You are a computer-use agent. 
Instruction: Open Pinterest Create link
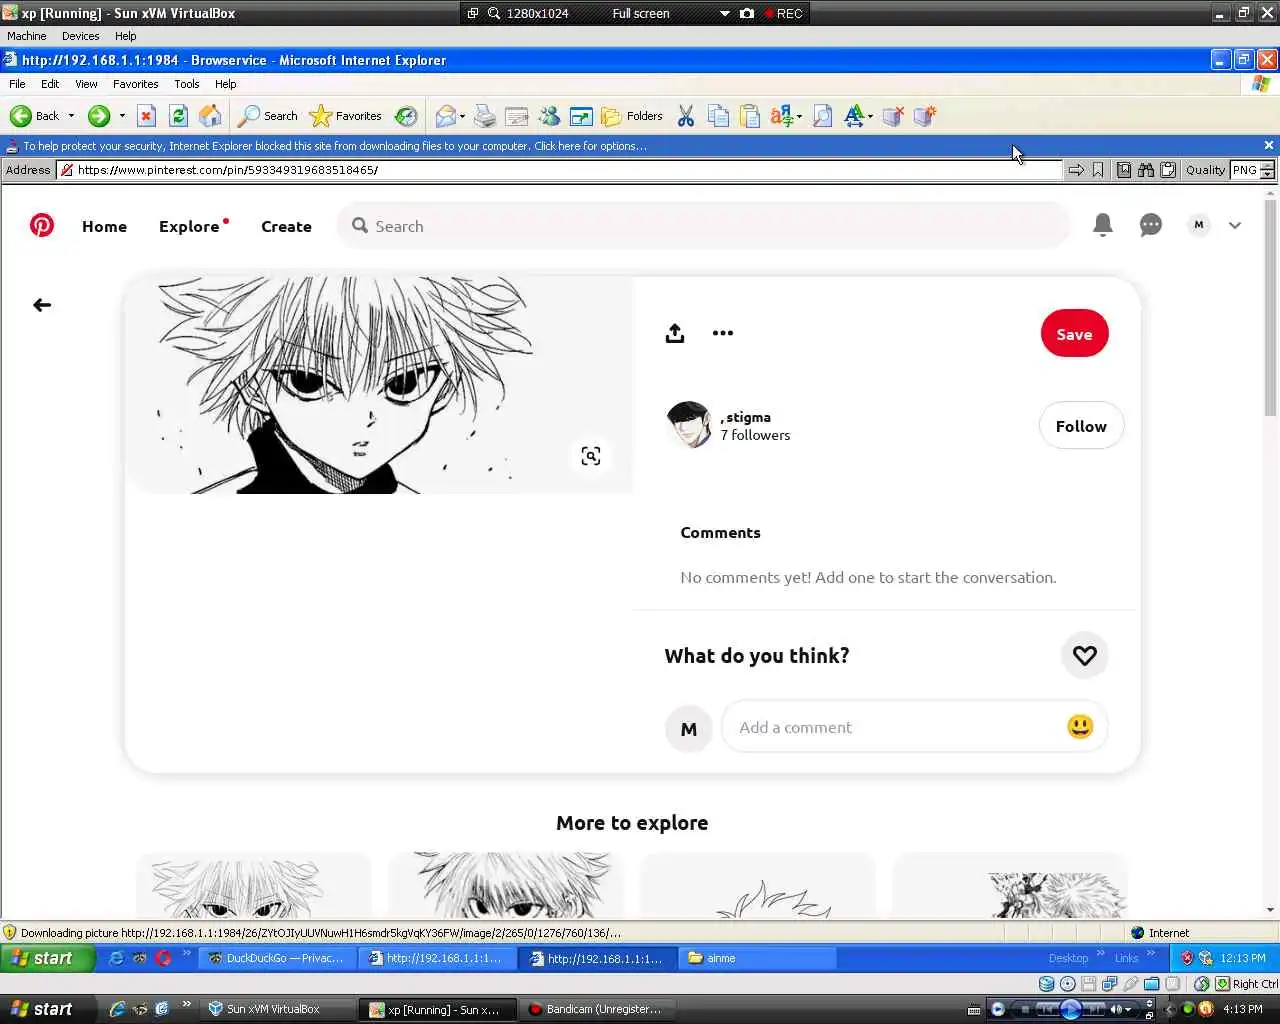[x=286, y=226]
